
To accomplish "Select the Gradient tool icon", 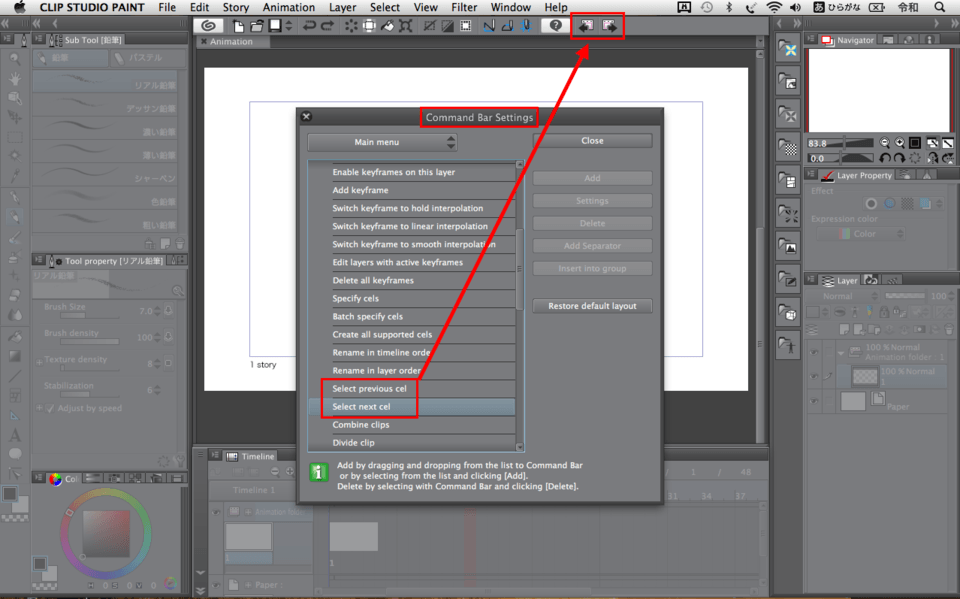I will coord(15,356).
